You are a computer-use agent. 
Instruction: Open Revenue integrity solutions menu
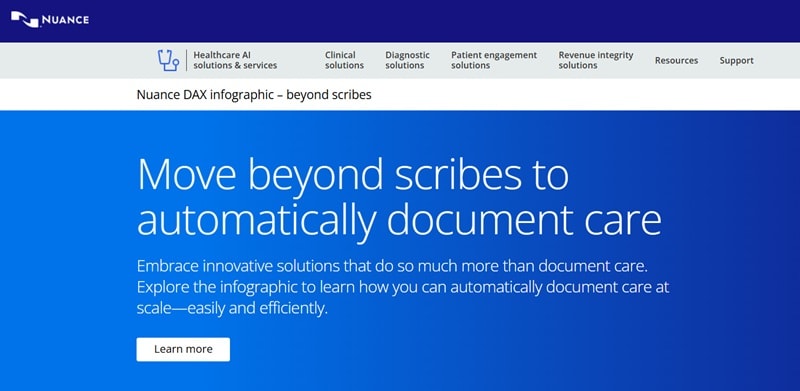click(x=595, y=60)
